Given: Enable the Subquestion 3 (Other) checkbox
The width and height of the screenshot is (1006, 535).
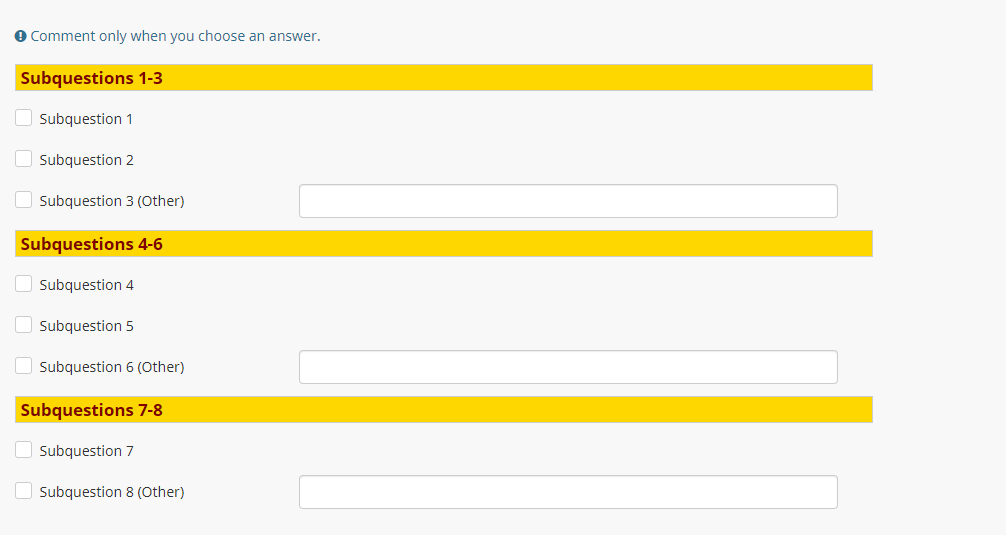Looking at the screenshot, I should [24, 200].
